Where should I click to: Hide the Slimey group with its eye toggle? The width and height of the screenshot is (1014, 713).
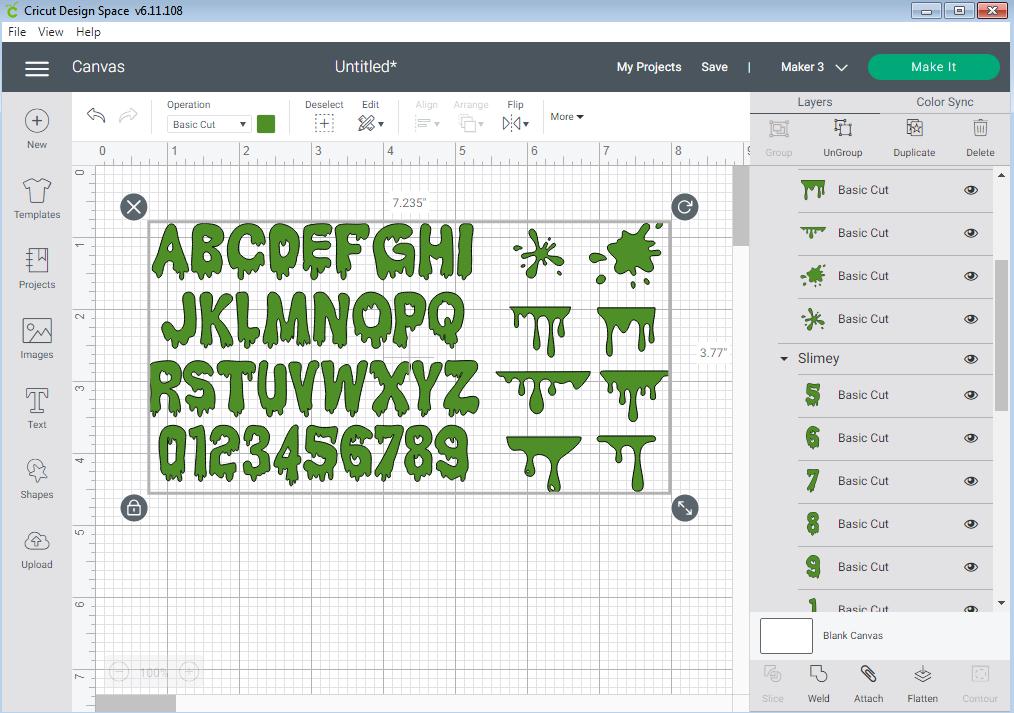point(969,358)
